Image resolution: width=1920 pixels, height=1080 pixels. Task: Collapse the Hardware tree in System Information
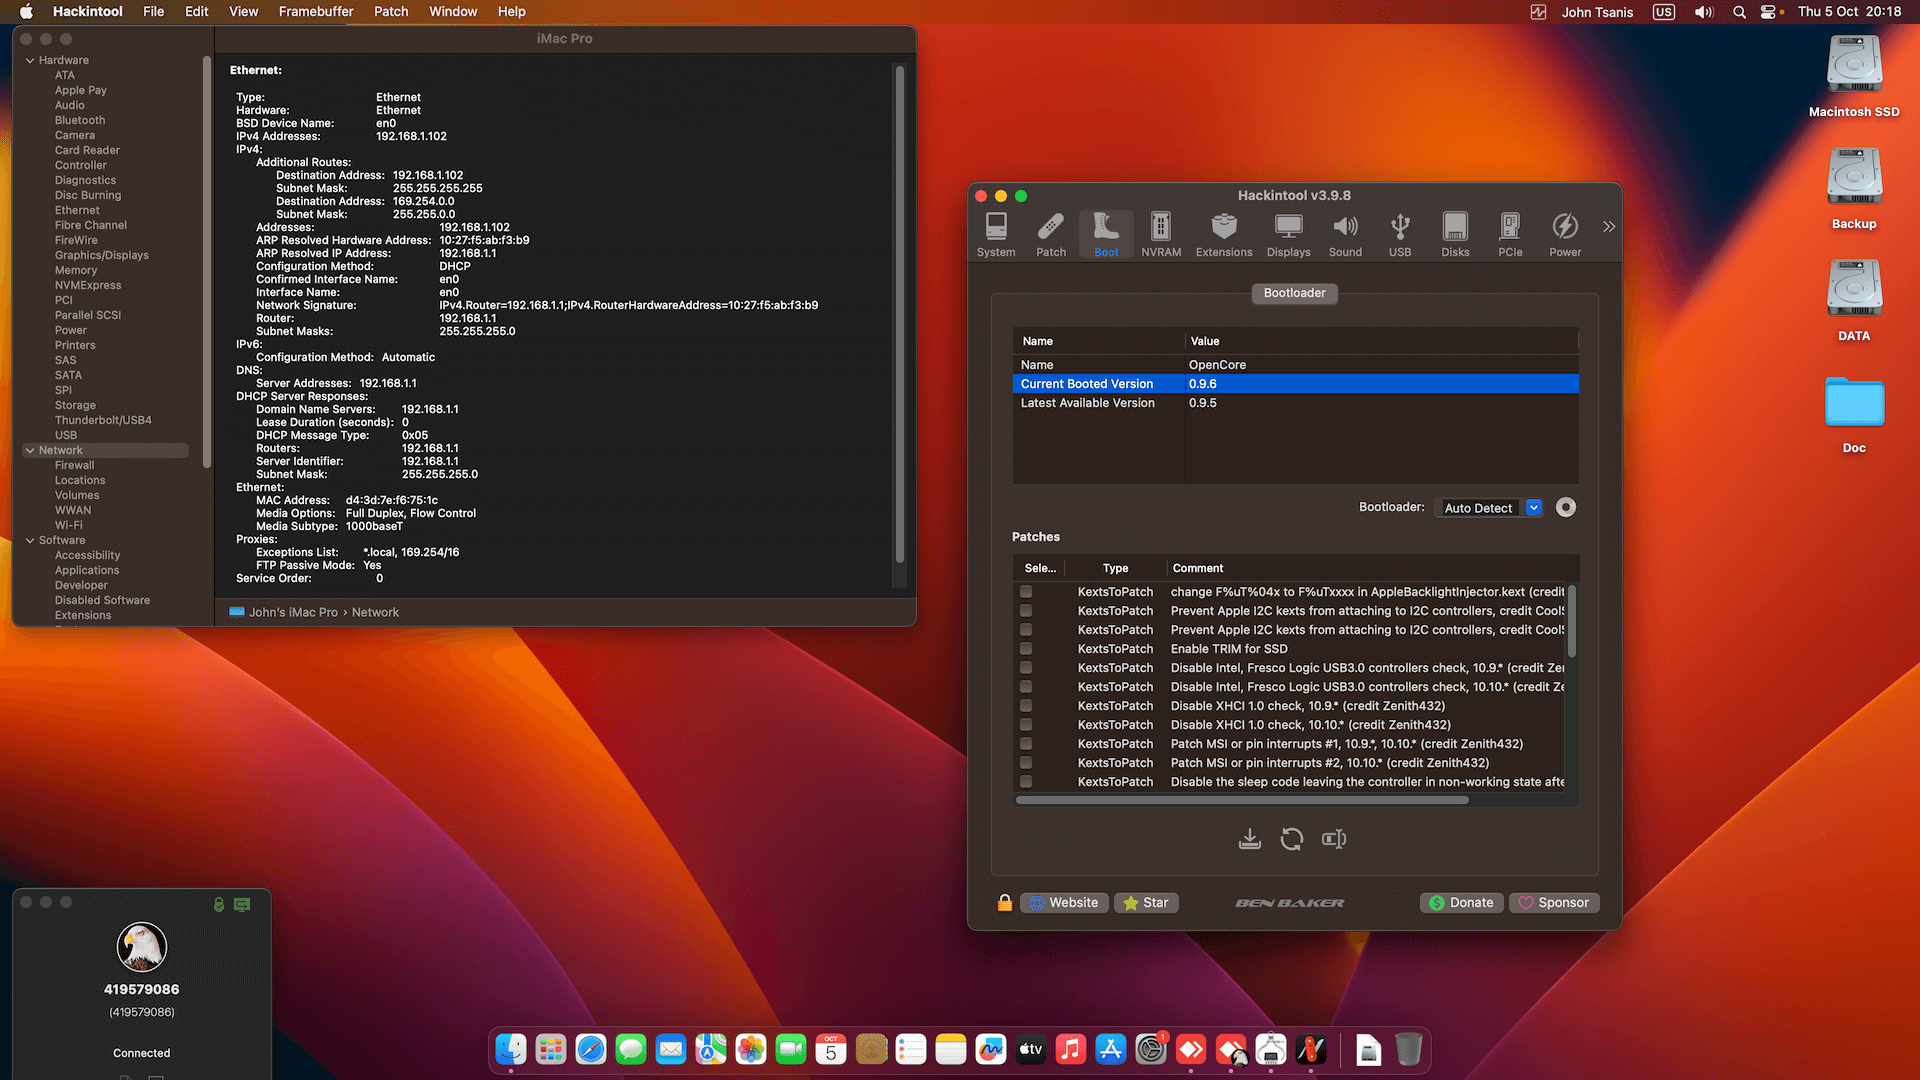(30, 60)
